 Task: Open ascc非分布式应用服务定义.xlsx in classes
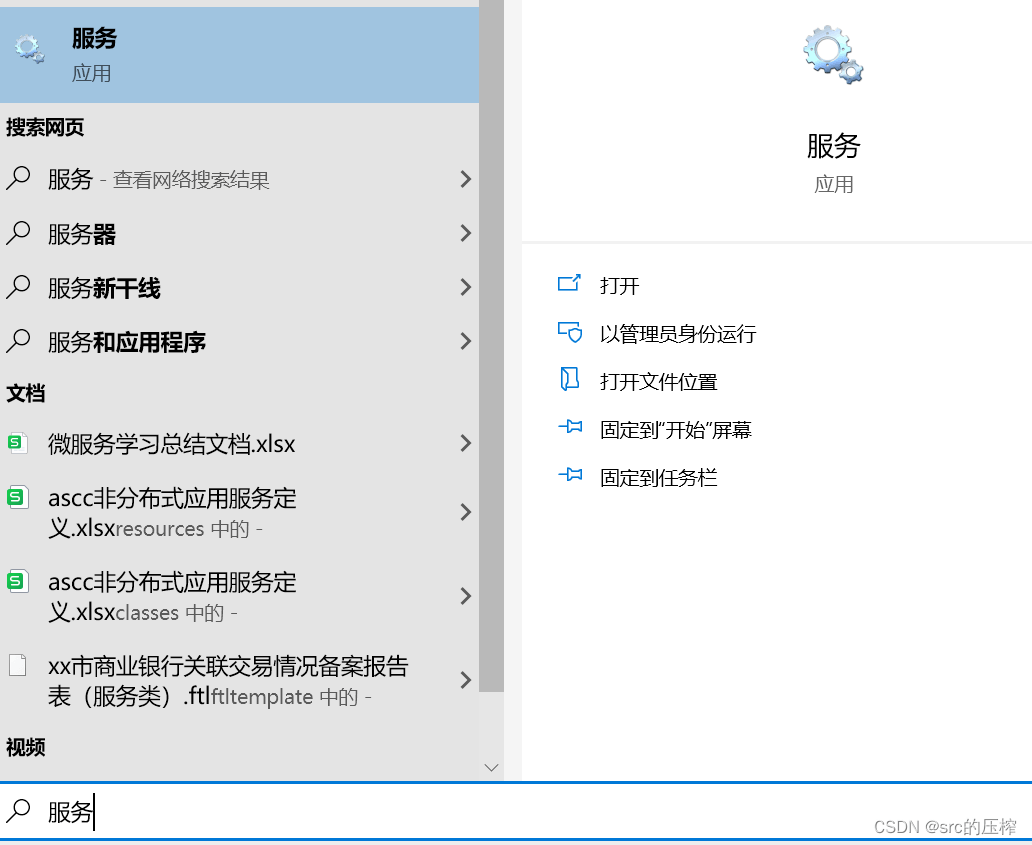pos(240,597)
